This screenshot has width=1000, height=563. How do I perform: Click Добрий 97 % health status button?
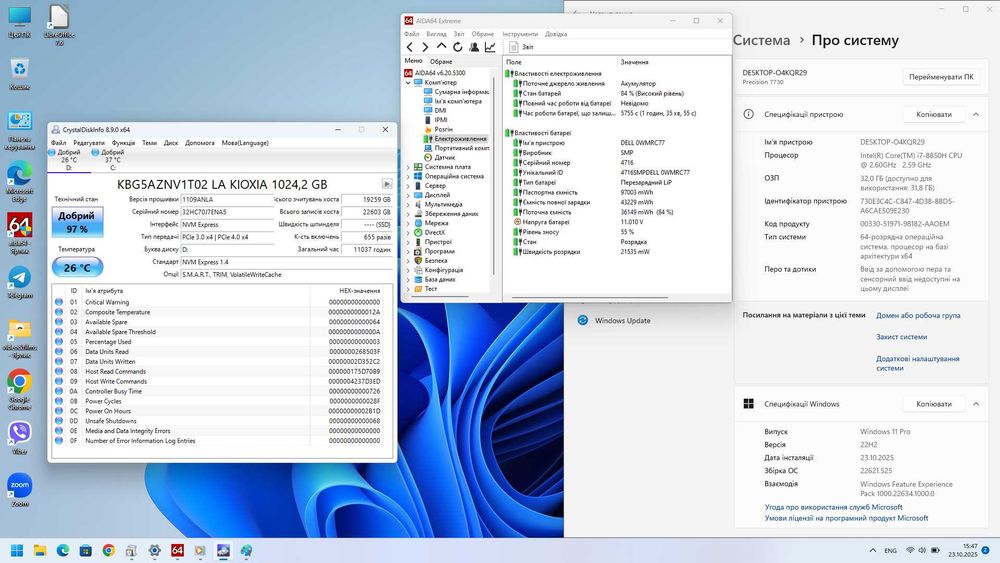pyautogui.click(x=77, y=222)
